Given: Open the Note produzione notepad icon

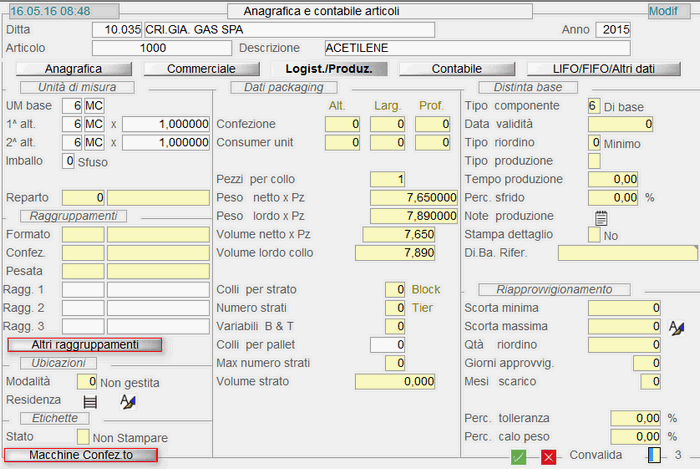Looking at the screenshot, I should [x=601, y=216].
